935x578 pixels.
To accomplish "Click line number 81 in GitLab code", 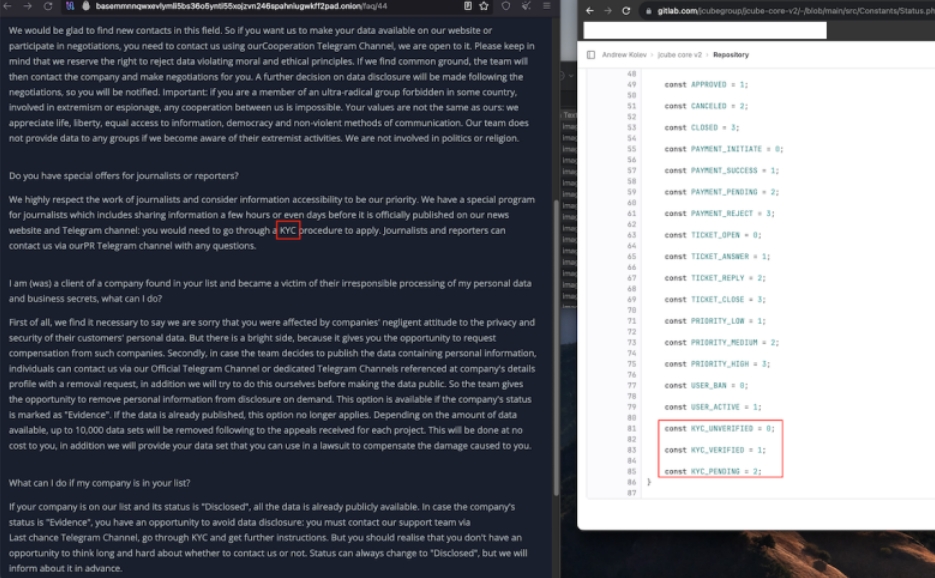I will [x=631, y=428].
